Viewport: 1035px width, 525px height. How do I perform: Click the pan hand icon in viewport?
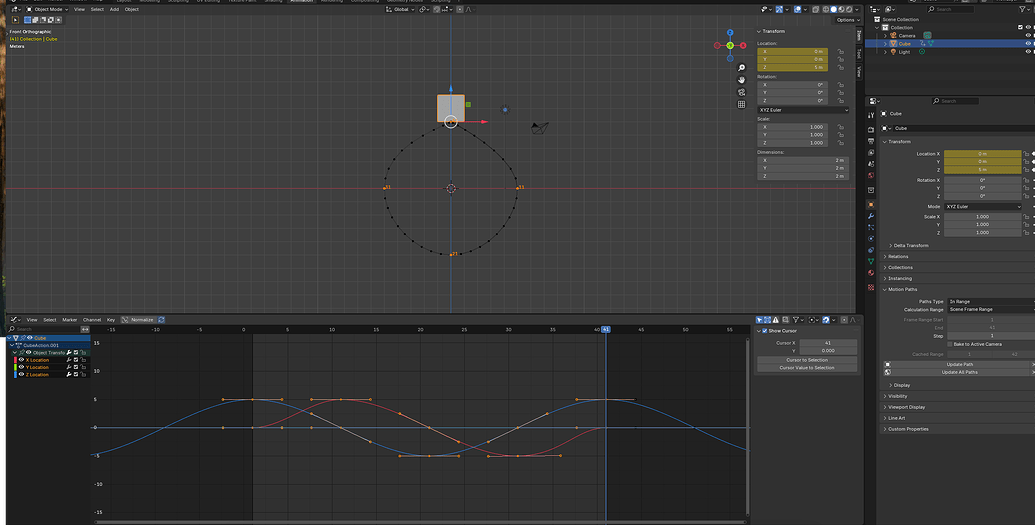tap(741, 80)
